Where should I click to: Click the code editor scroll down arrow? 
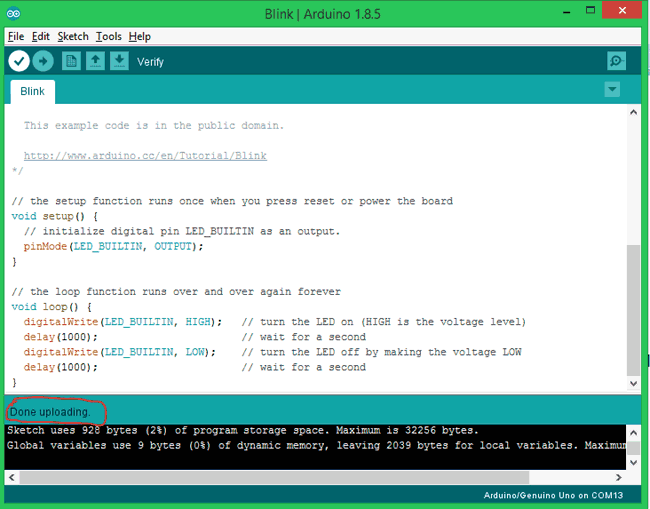(633, 383)
